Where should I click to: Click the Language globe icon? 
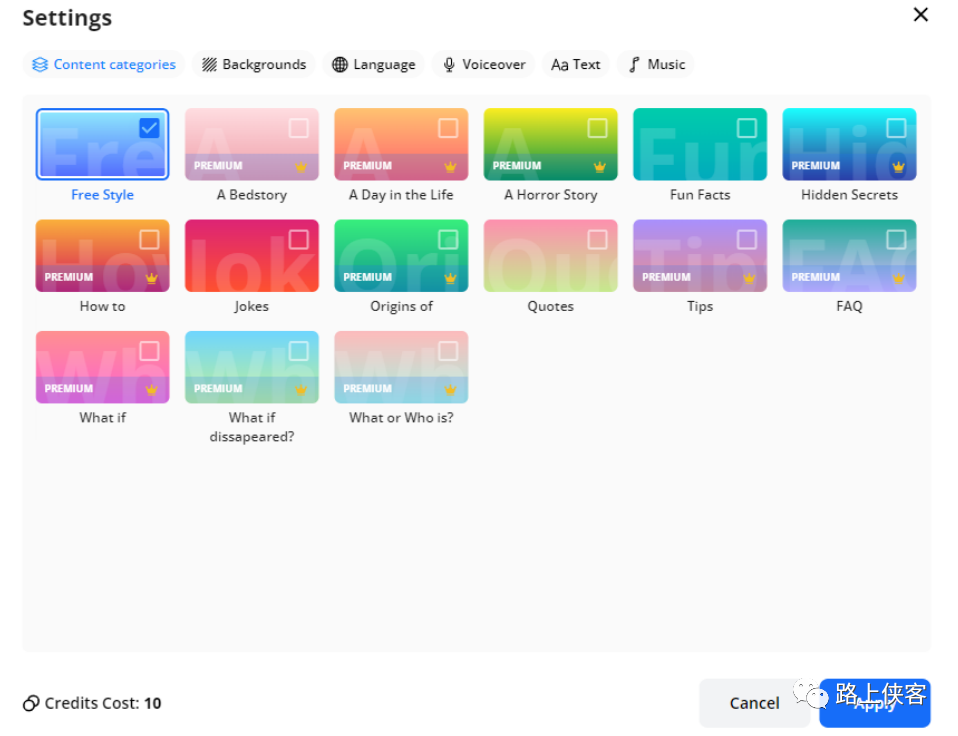(340, 65)
